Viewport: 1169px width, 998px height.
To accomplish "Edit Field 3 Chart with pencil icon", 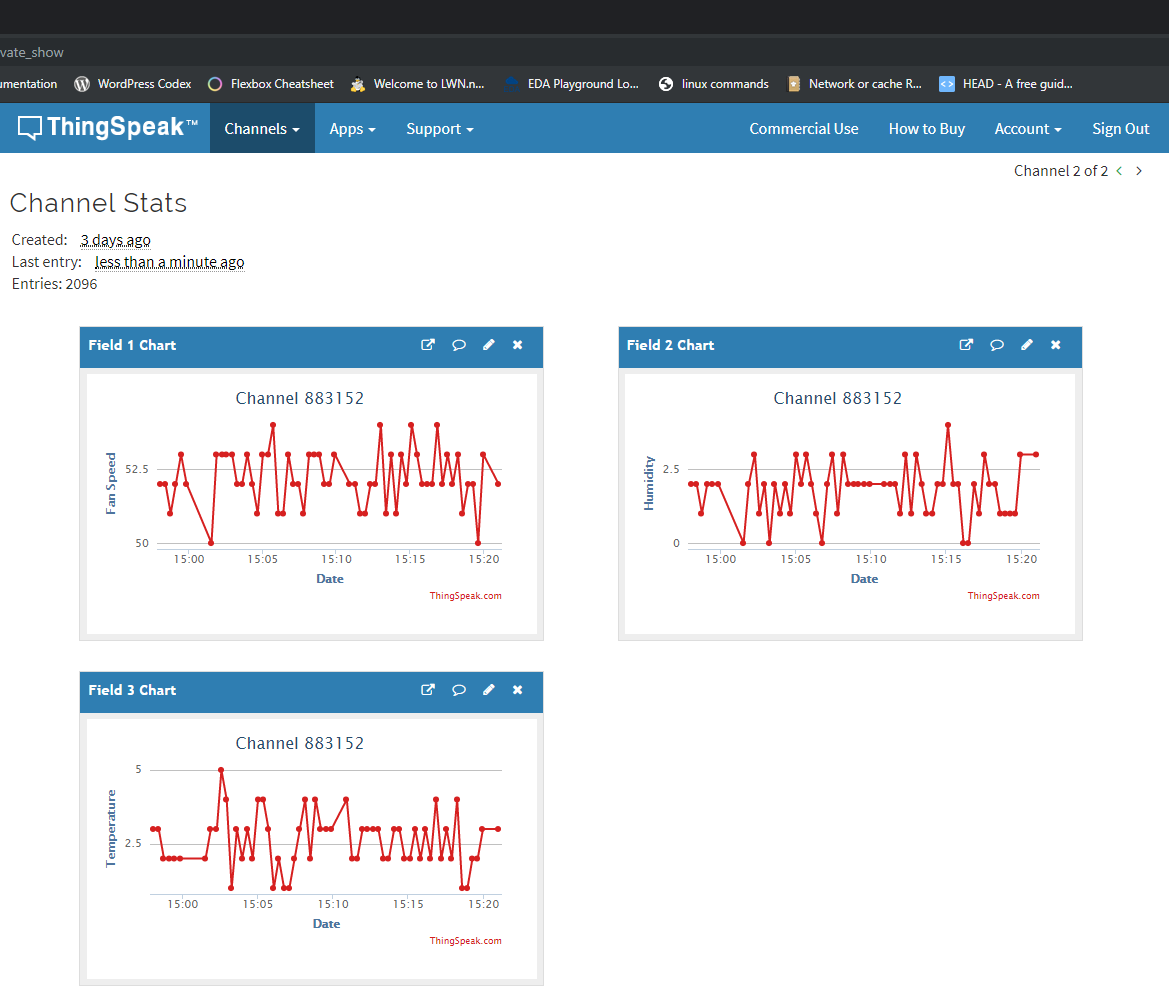I will coord(488,689).
